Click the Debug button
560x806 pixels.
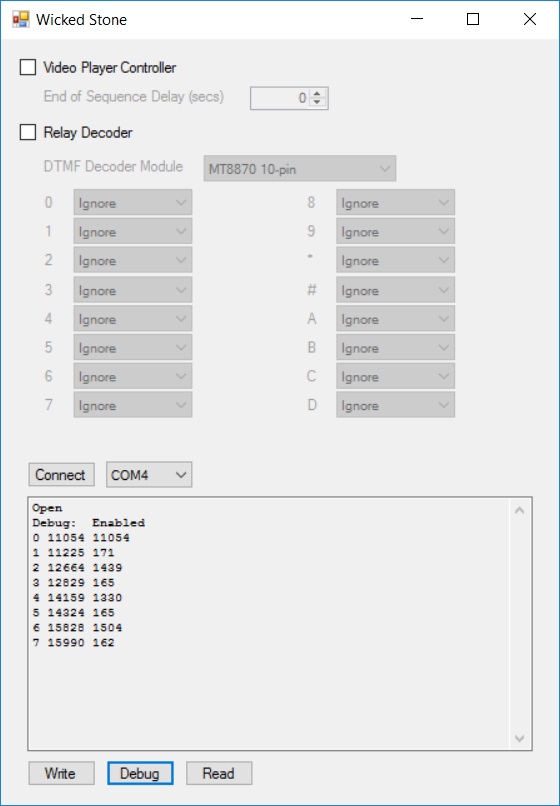(x=140, y=773)
